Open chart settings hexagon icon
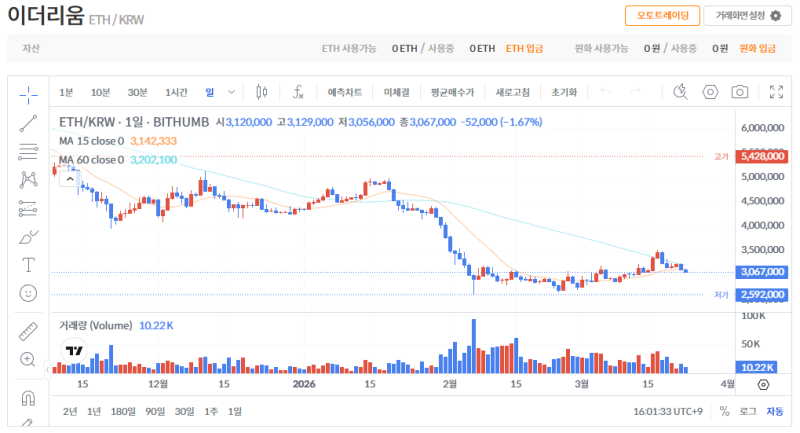The height and width of the screenshot is (433, 800). click(x=710, y=92)
